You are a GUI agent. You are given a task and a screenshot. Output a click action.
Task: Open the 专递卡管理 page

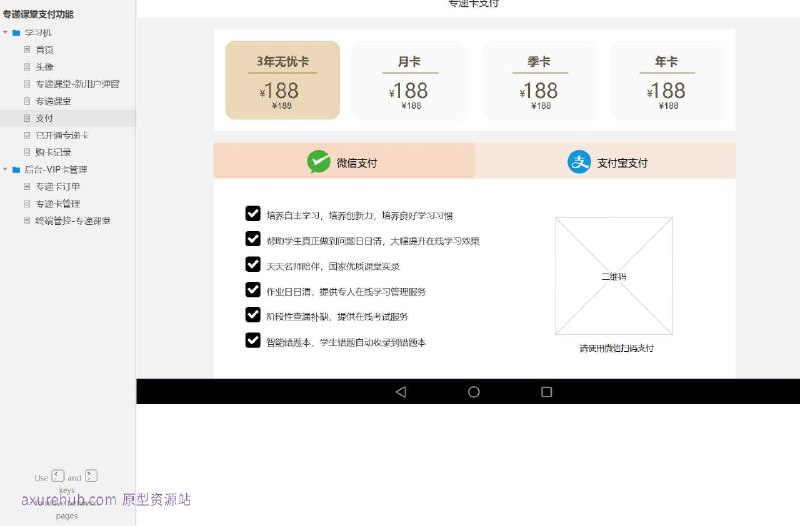pos(58,204)
